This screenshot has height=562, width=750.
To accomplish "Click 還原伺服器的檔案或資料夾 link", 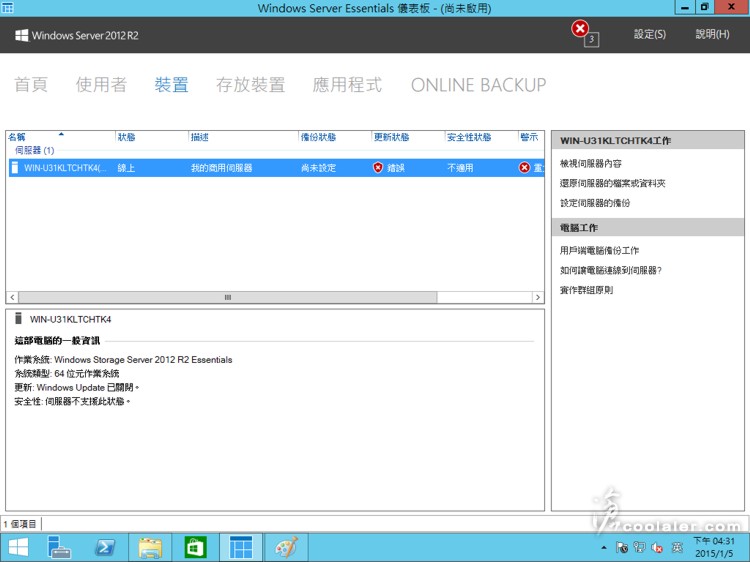I will (x=612, y=183).
